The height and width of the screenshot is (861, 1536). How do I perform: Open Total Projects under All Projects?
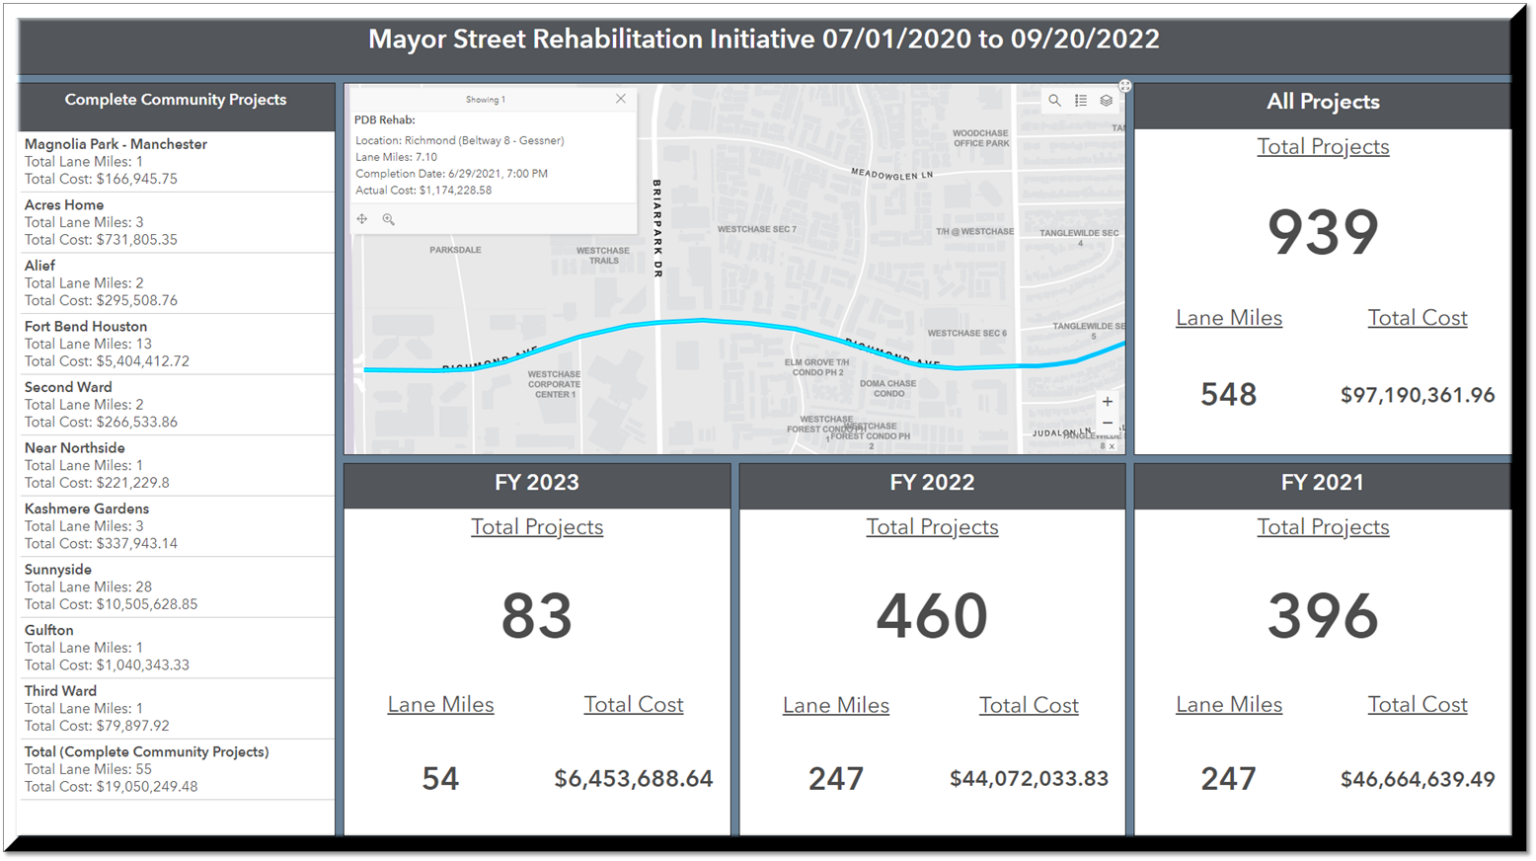[x=1322, y=146]
